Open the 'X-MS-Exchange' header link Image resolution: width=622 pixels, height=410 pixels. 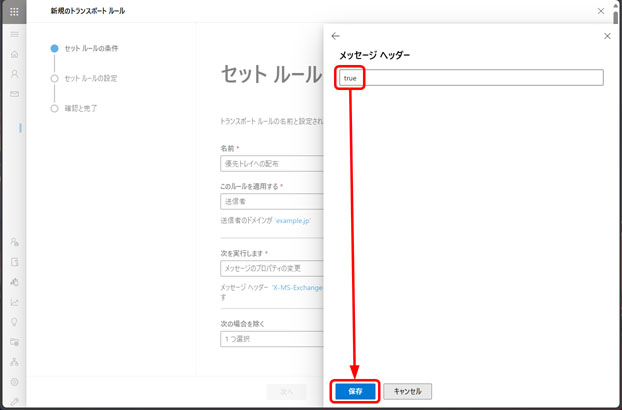tap(297, 287)
